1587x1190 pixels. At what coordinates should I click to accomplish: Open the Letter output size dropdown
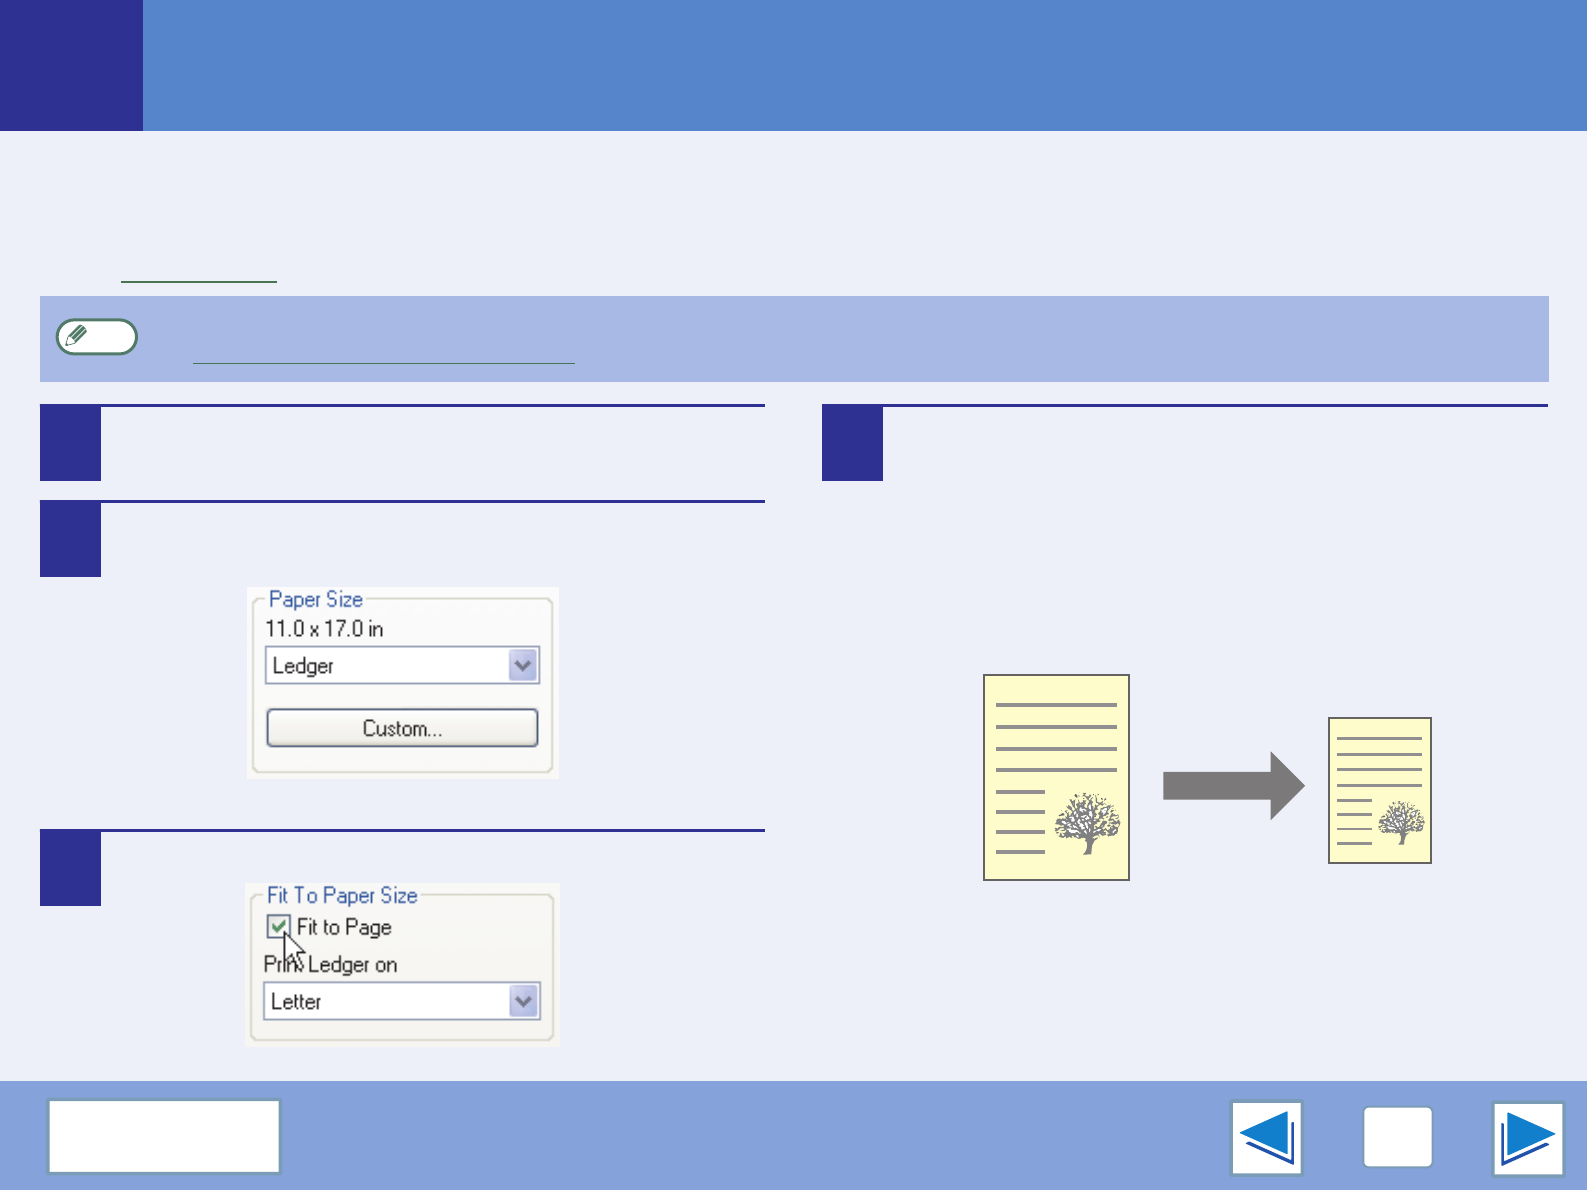(402, 1001)
